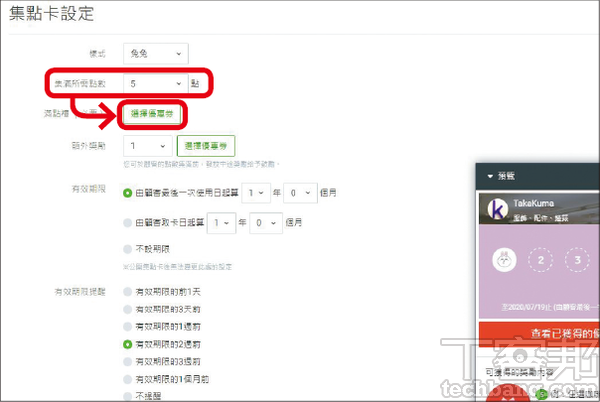This screenshot has width=600, height=402.
Task: Click the 集點卡設定 page heading
Action: tap(51, 13)
